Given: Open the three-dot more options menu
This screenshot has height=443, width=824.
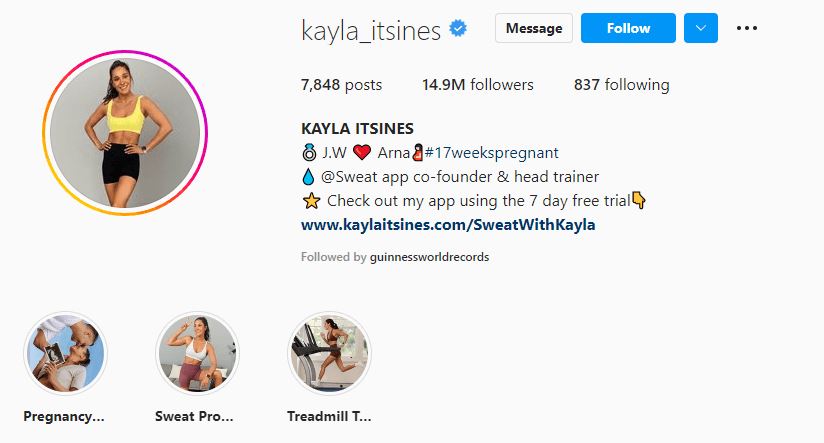Looking at the screenshot, I should tap(747, 28).
